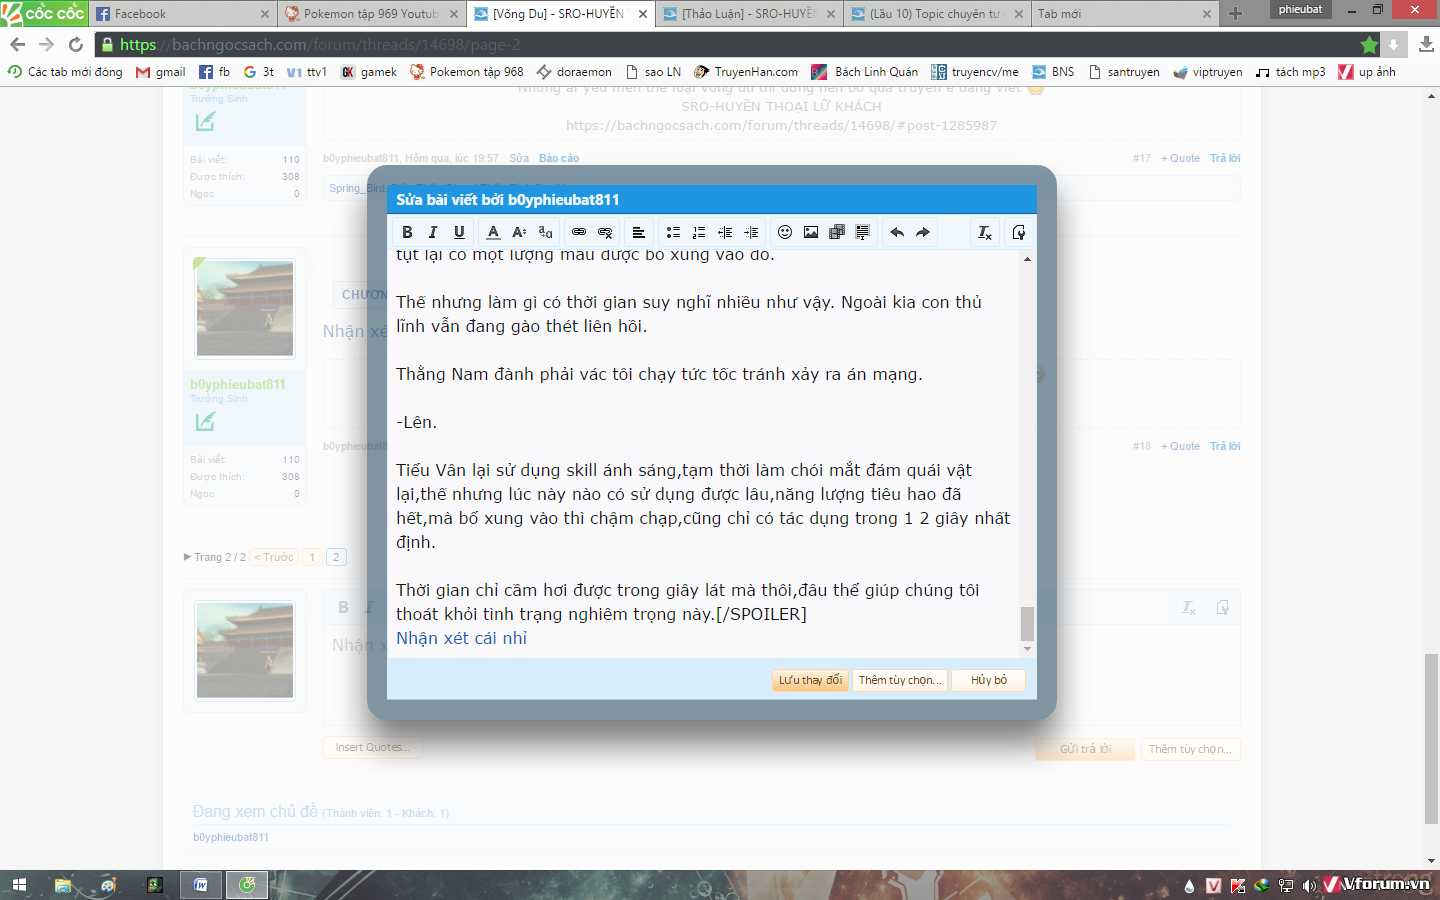
Task: Toggle bold formatting in editor toolbar
Action: pyautogui.click(x=407, y=232)
